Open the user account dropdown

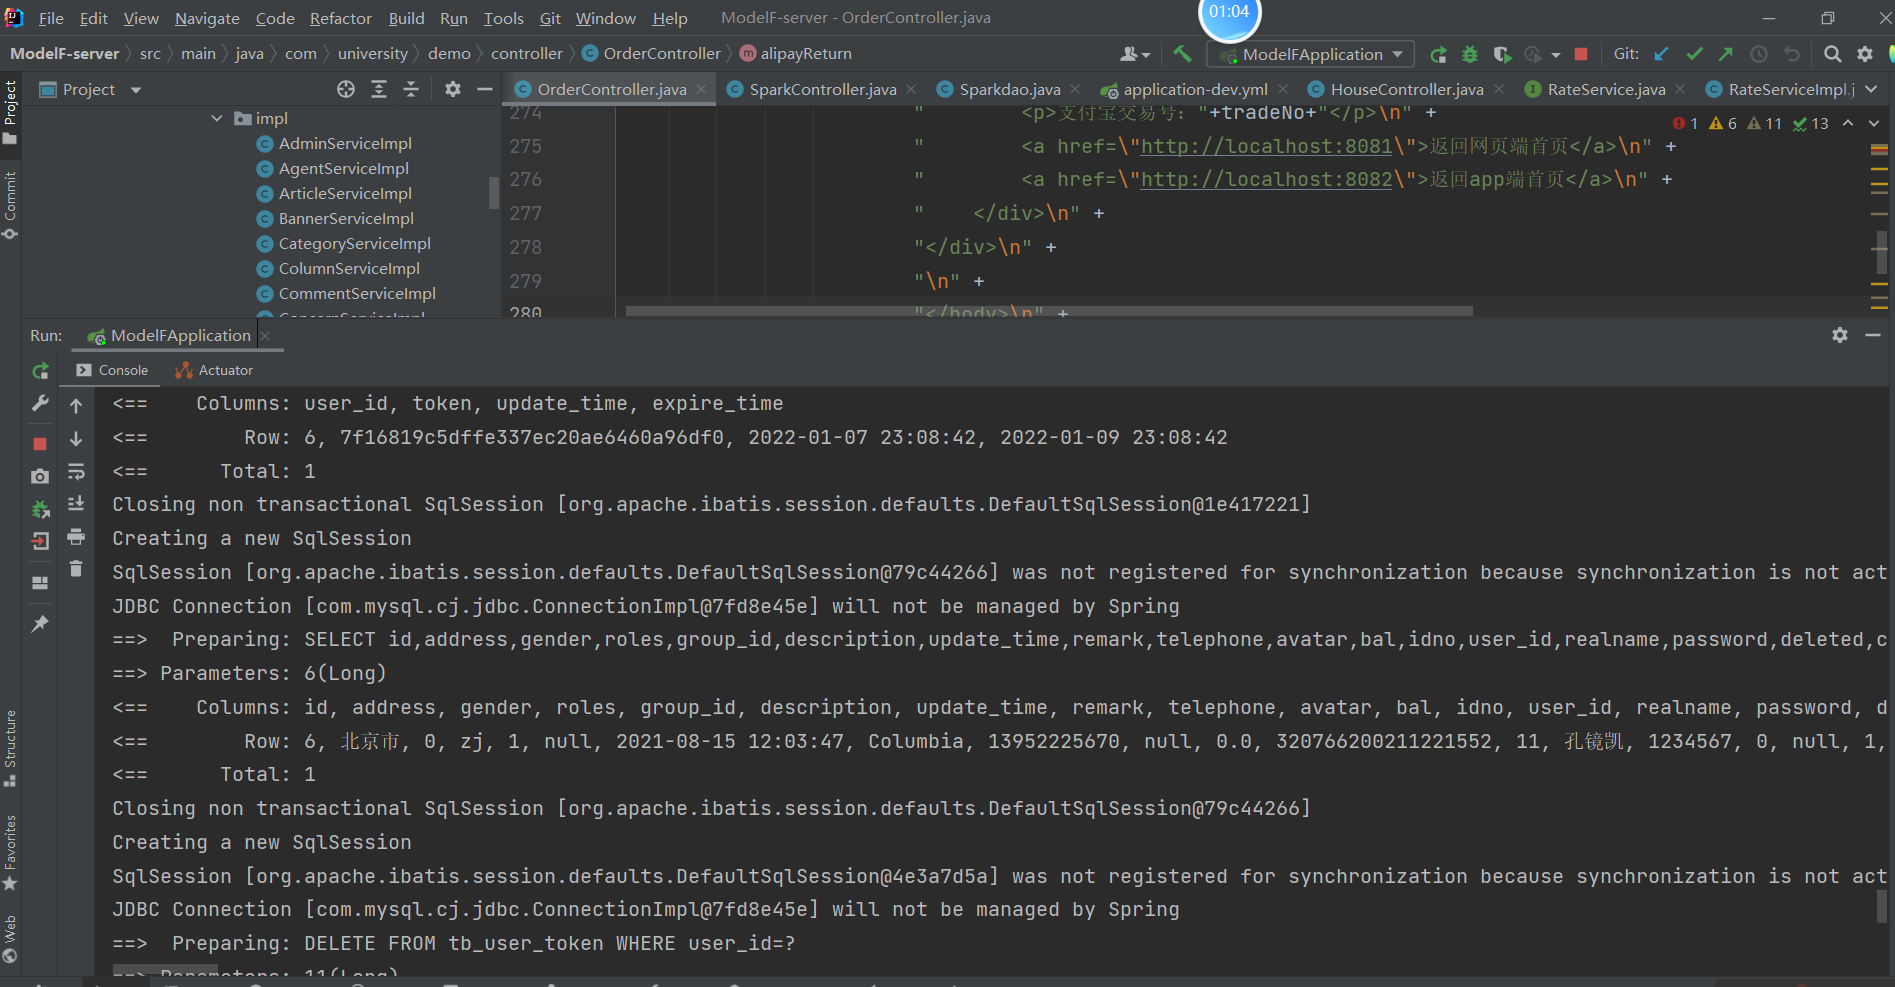pyautogui.click(x=1135, y=54)
